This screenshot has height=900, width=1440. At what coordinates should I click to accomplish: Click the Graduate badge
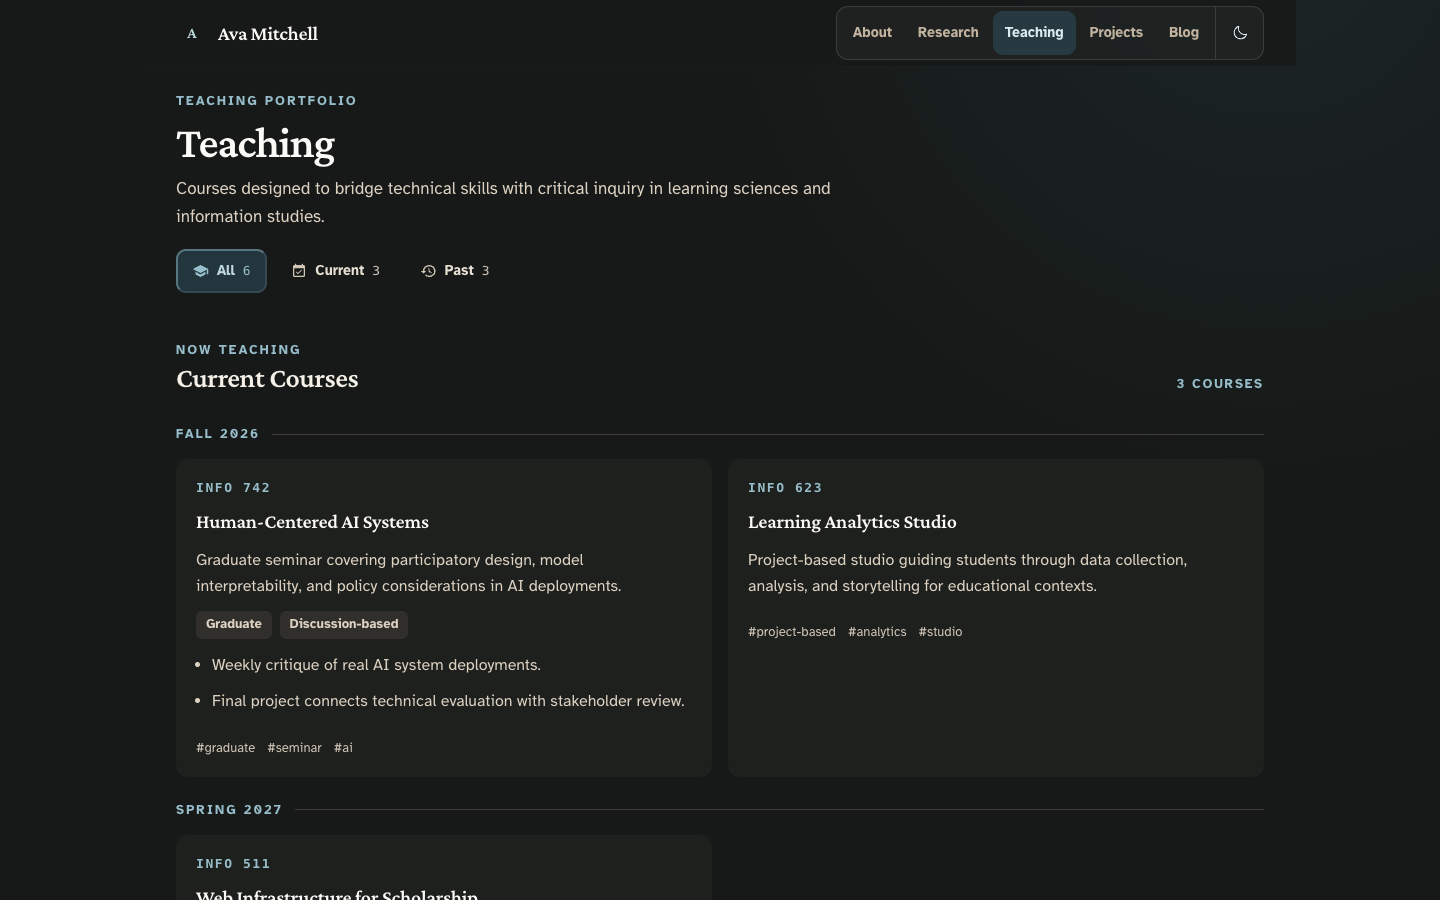[x=234, y=624]
